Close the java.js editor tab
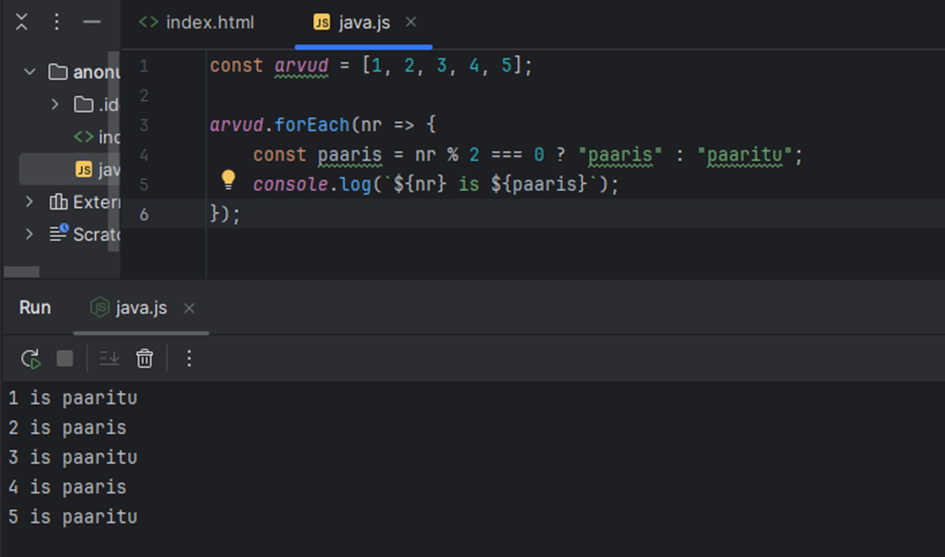 (411, 22)
